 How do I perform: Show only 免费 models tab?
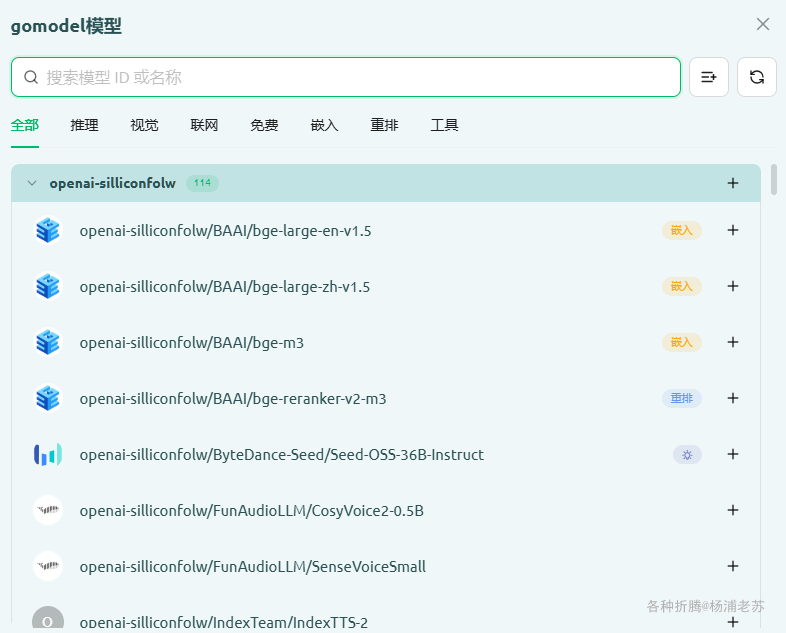pos(264,125)
